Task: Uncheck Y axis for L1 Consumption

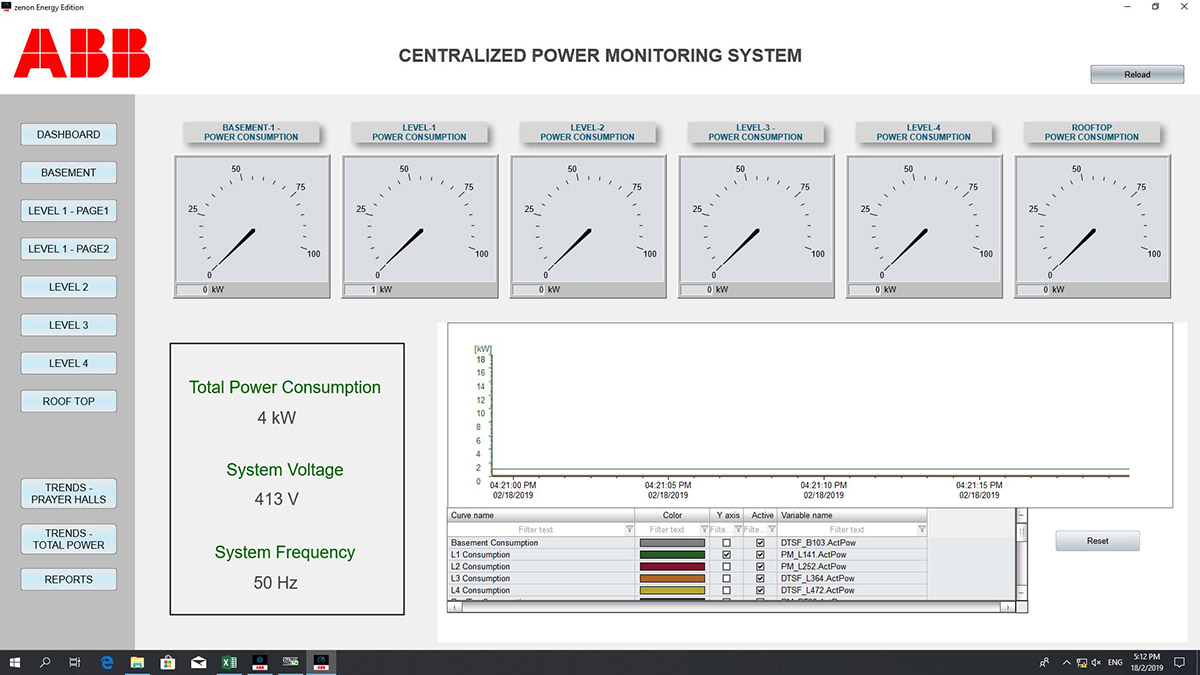Action: pyautogui.click(x=726, y=555)
